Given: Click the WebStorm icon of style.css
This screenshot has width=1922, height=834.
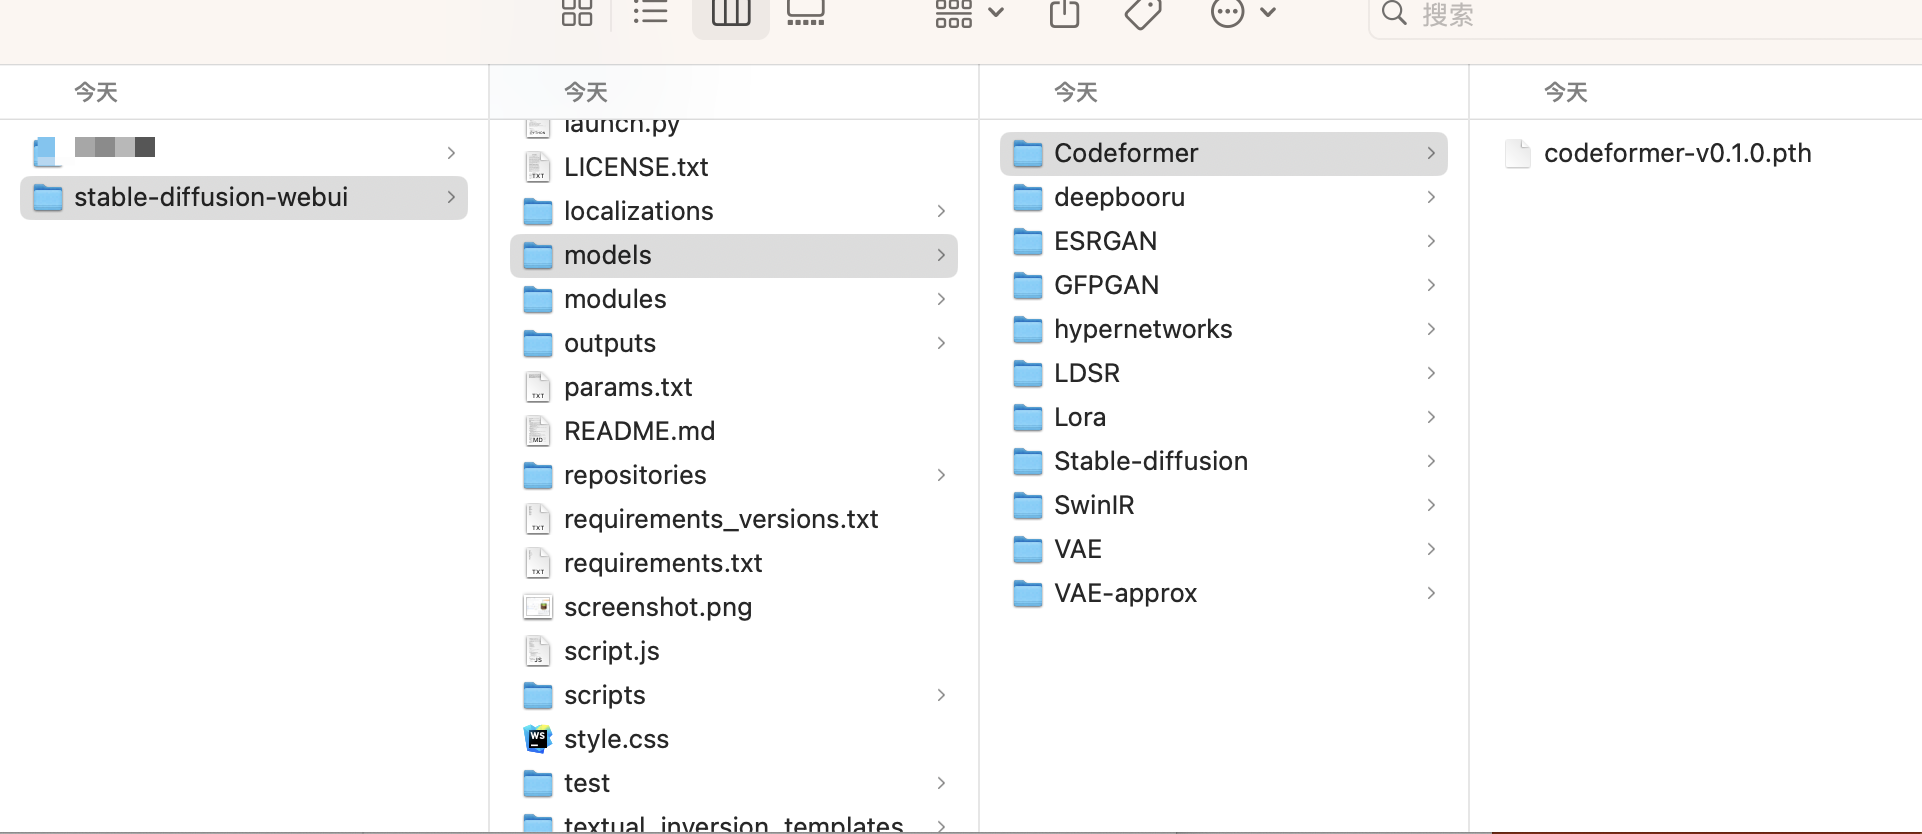Looking at the screenshot, I should point(538,739).
